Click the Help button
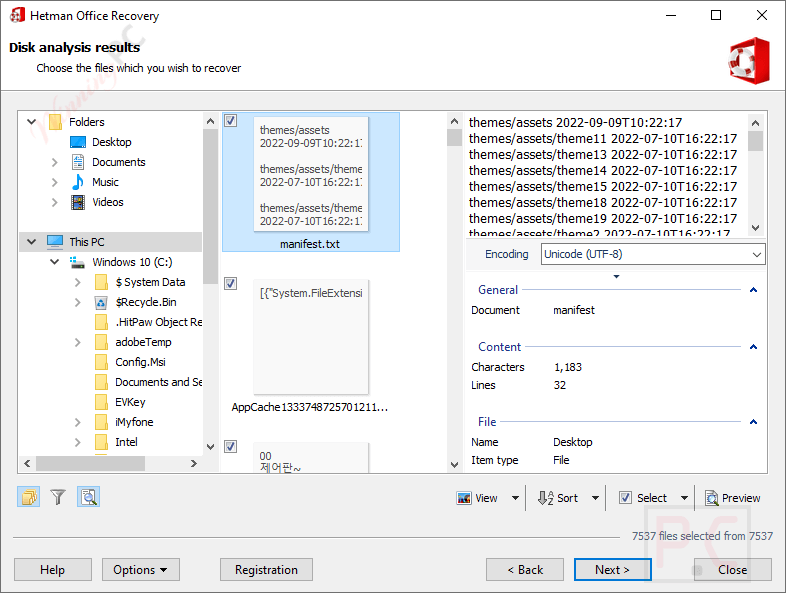The width and height of the screenshot is (786, 593). 53,570
